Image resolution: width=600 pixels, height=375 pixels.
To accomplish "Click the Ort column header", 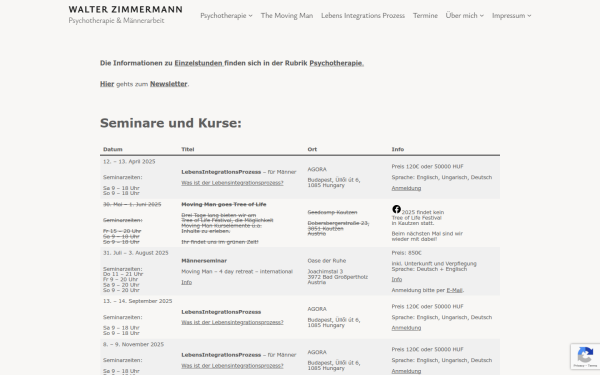I will pyautogui.click(x=312, y=149).
